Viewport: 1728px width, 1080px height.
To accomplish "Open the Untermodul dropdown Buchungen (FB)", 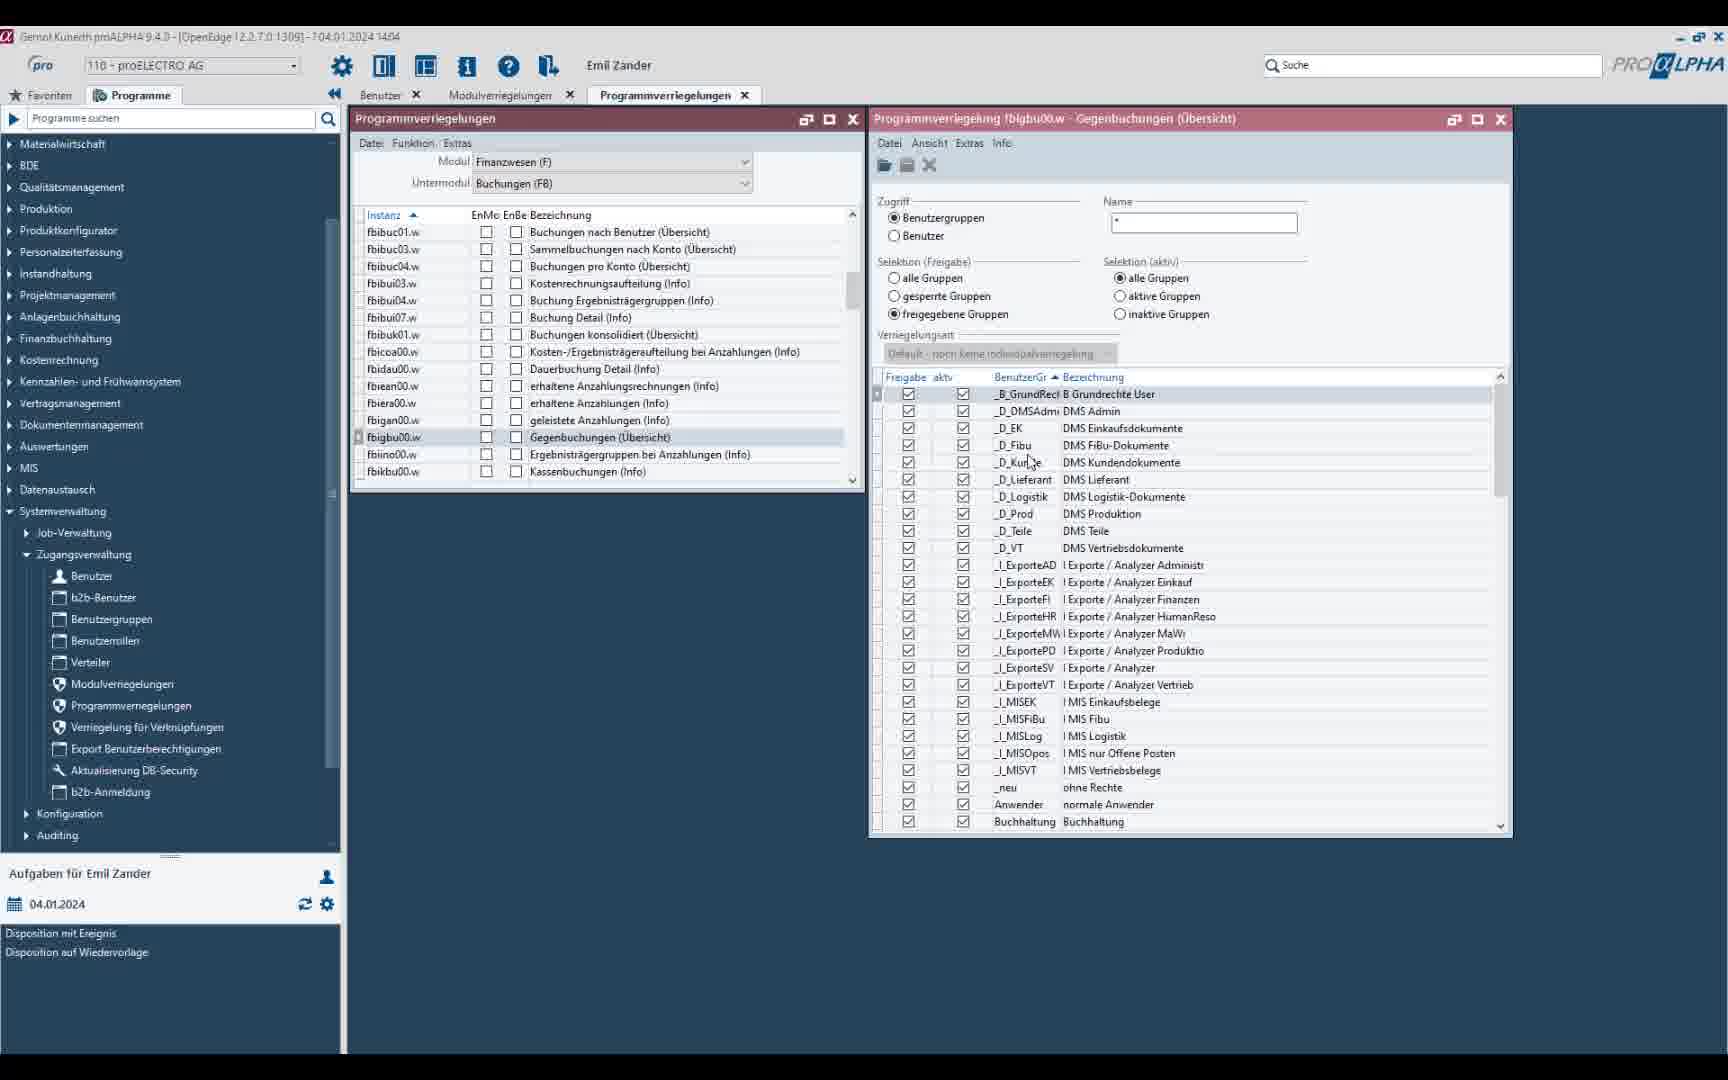I will [612, 184].
